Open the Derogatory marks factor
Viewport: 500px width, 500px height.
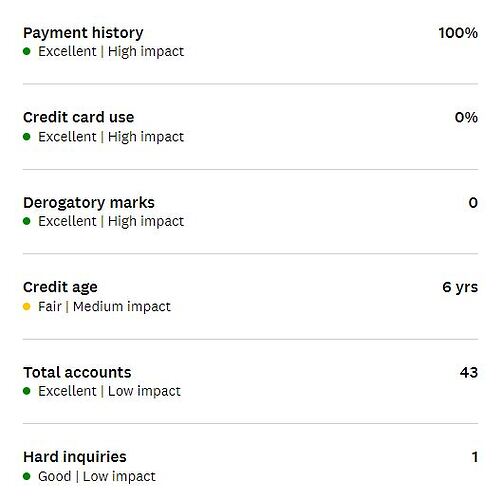click(x=250, y=211)
